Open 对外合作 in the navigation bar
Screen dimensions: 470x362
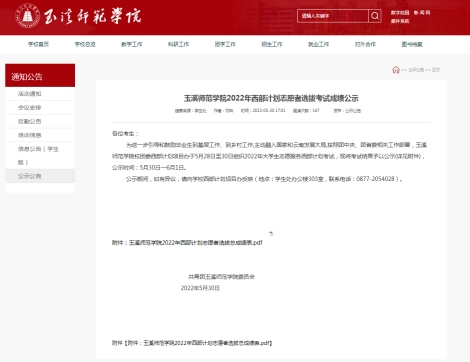coord(365,44)
